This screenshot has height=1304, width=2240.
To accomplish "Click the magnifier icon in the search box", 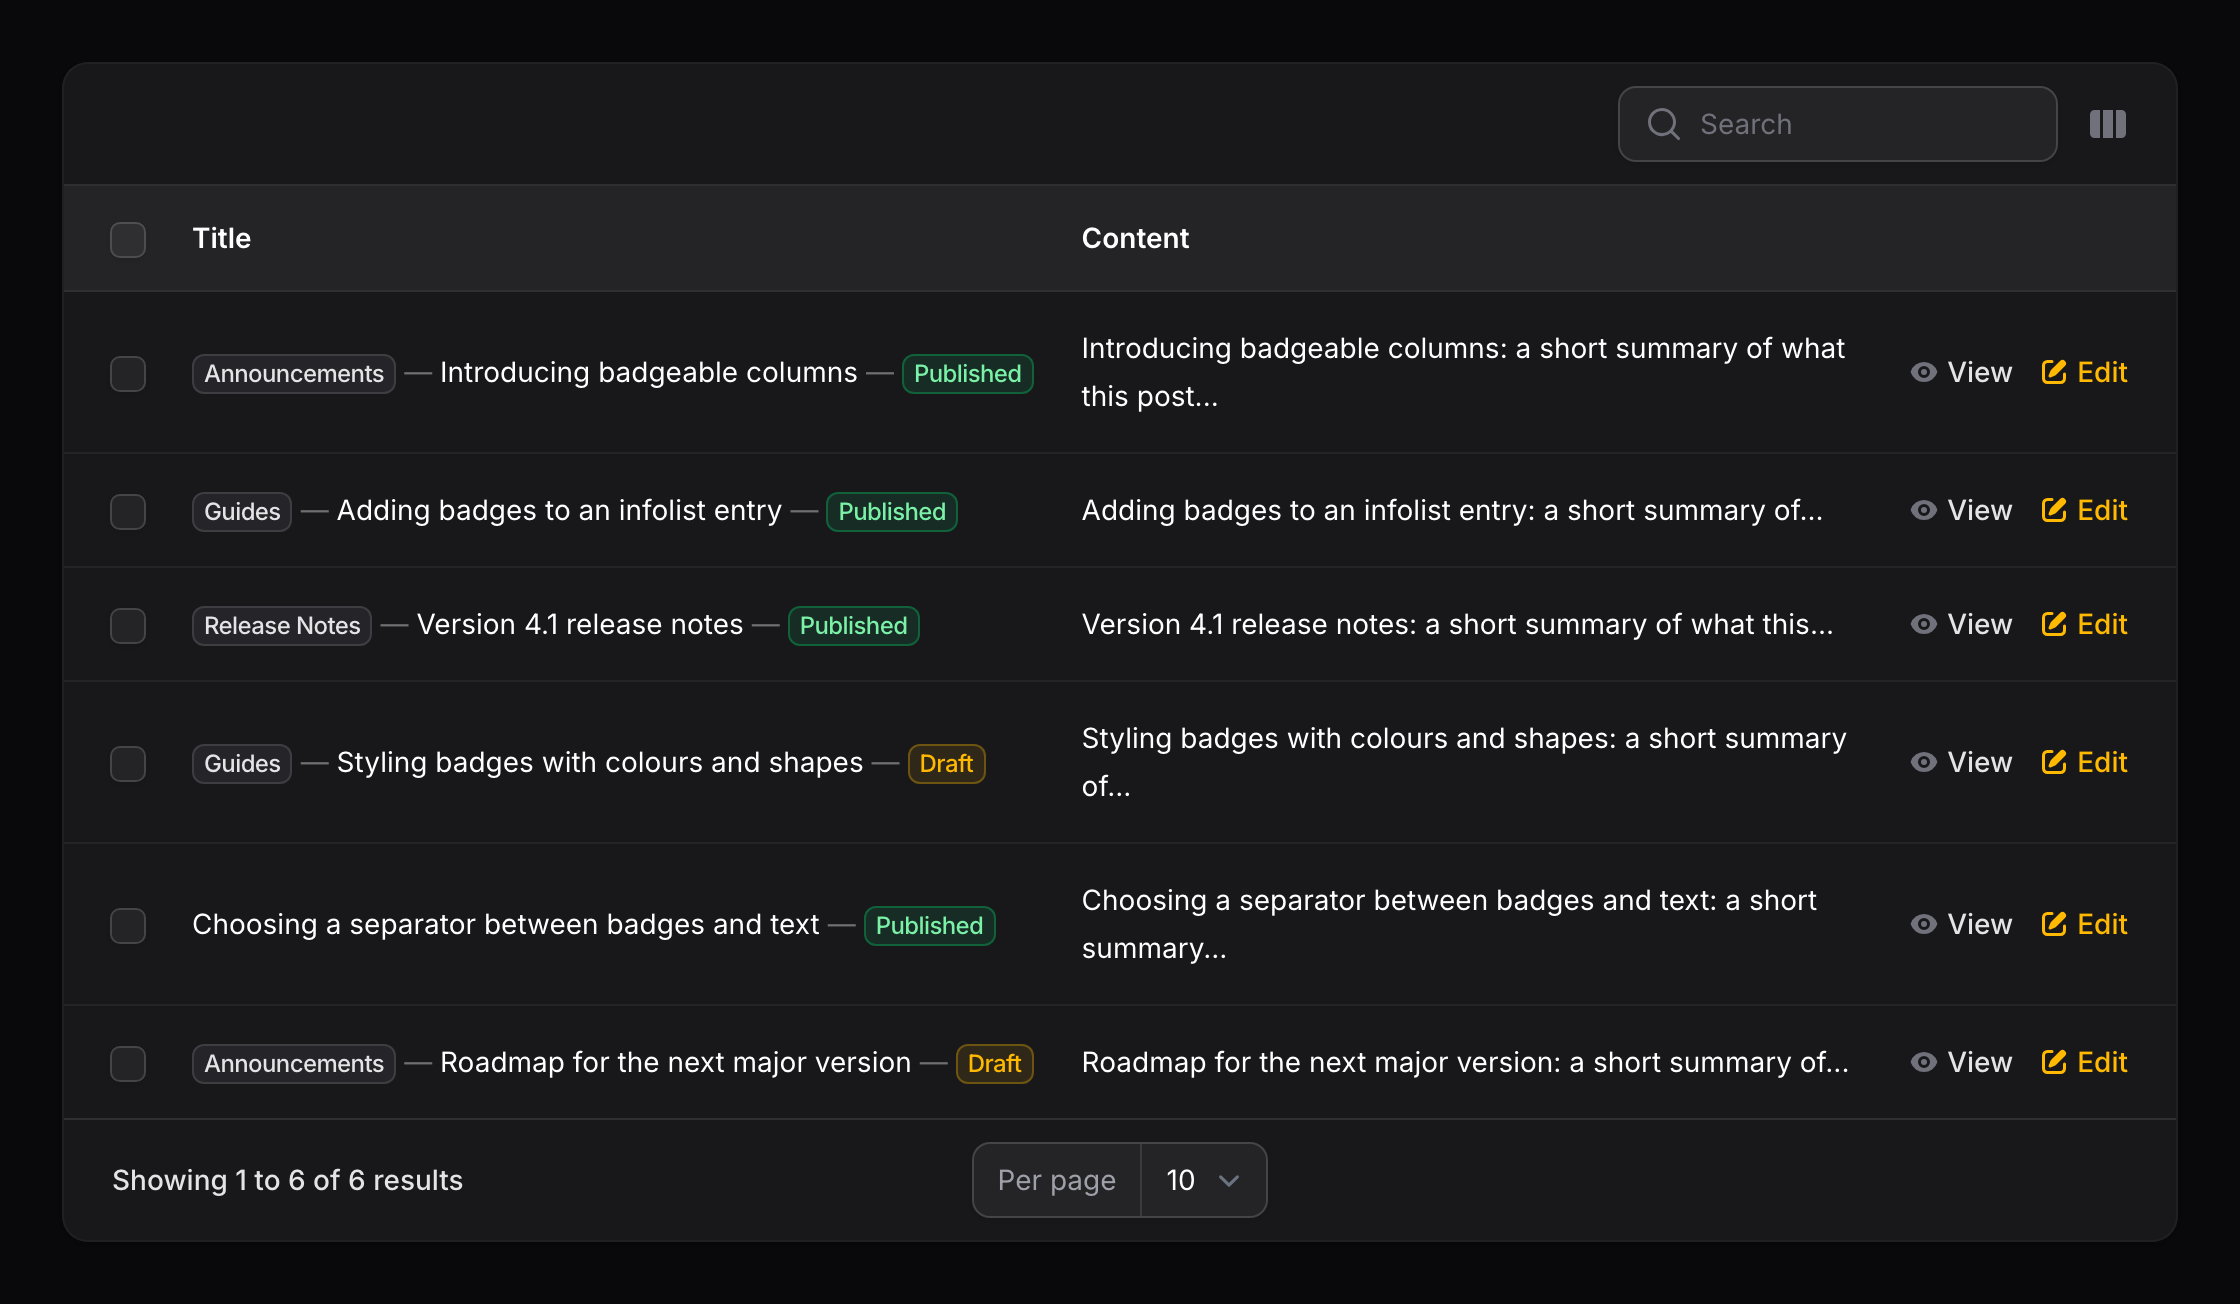I will [x=1664, y=124].
